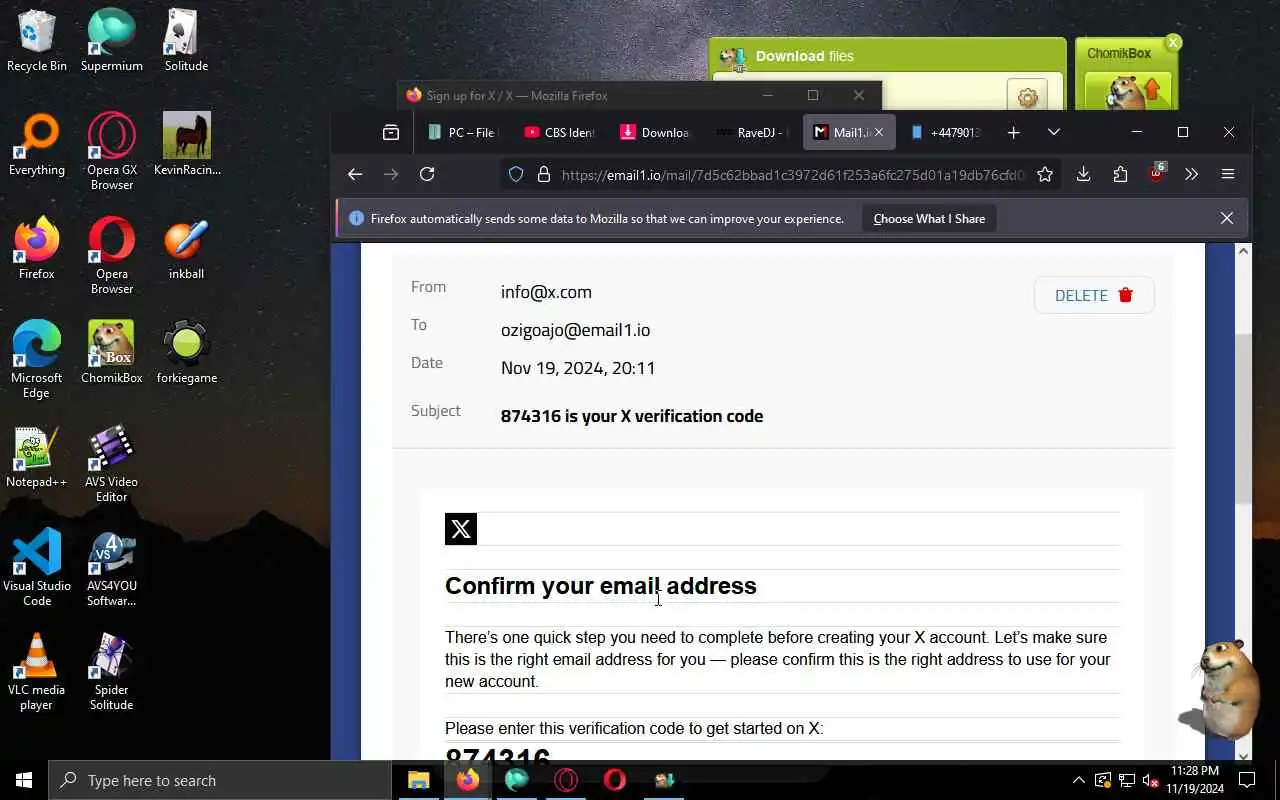This screenshot has height=800, width=1280.
Task: Bookmark this page with the star icon
Action: point(1045,174)
